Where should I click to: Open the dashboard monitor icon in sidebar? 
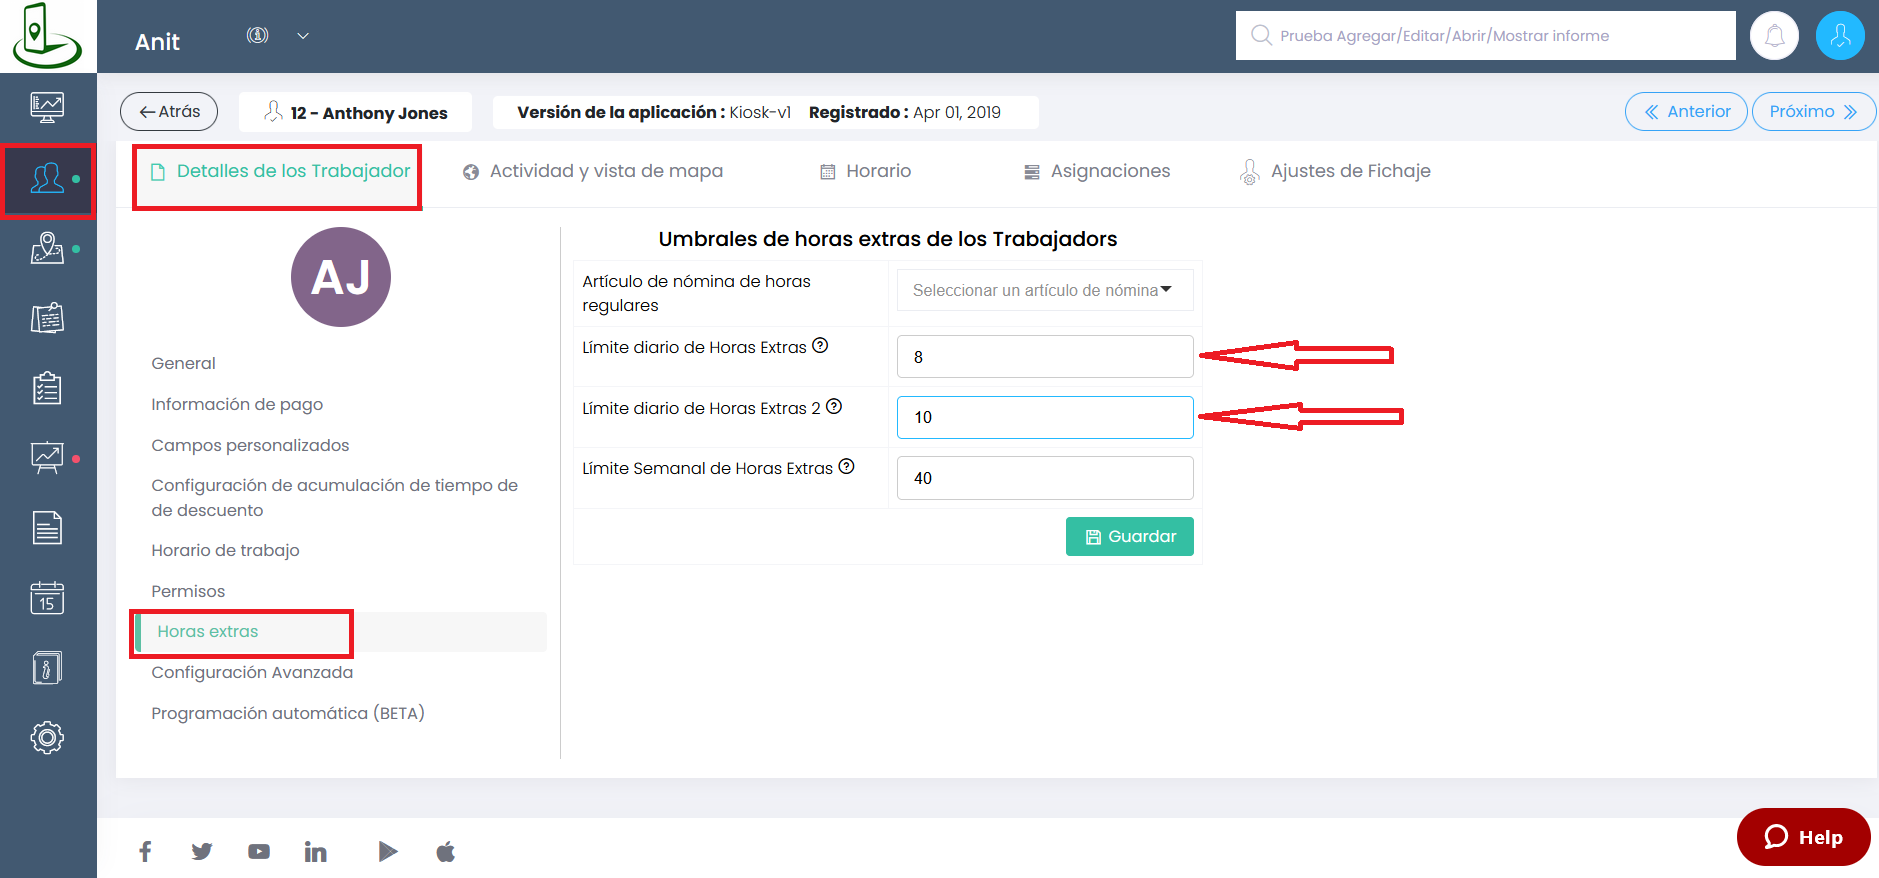pos(47,107)
